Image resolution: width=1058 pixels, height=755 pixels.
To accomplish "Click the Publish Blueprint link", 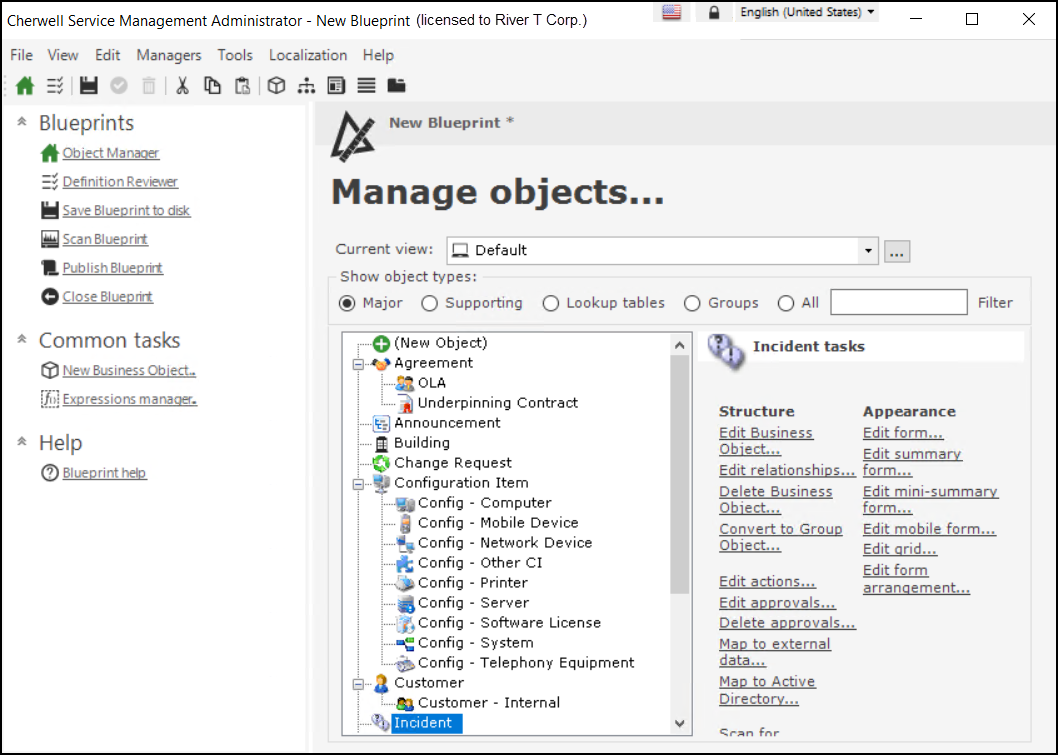I will click(x=113, y=268).
